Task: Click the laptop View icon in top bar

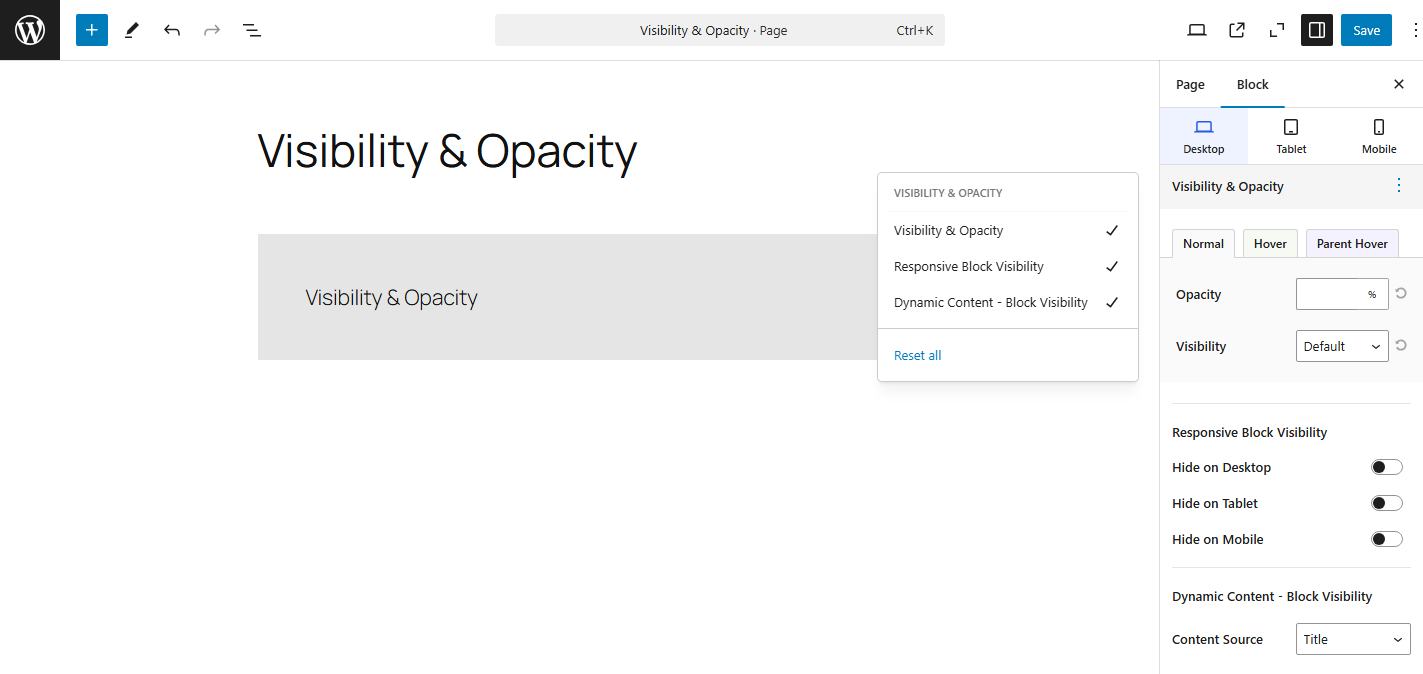Action: pos(1197,30)
